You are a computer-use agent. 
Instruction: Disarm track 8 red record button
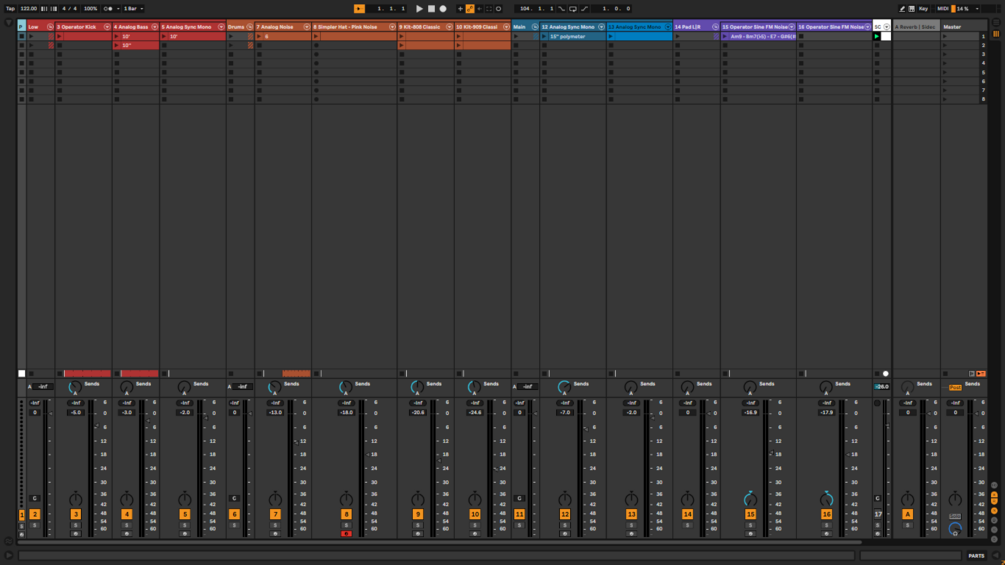(x=346, y=534)
